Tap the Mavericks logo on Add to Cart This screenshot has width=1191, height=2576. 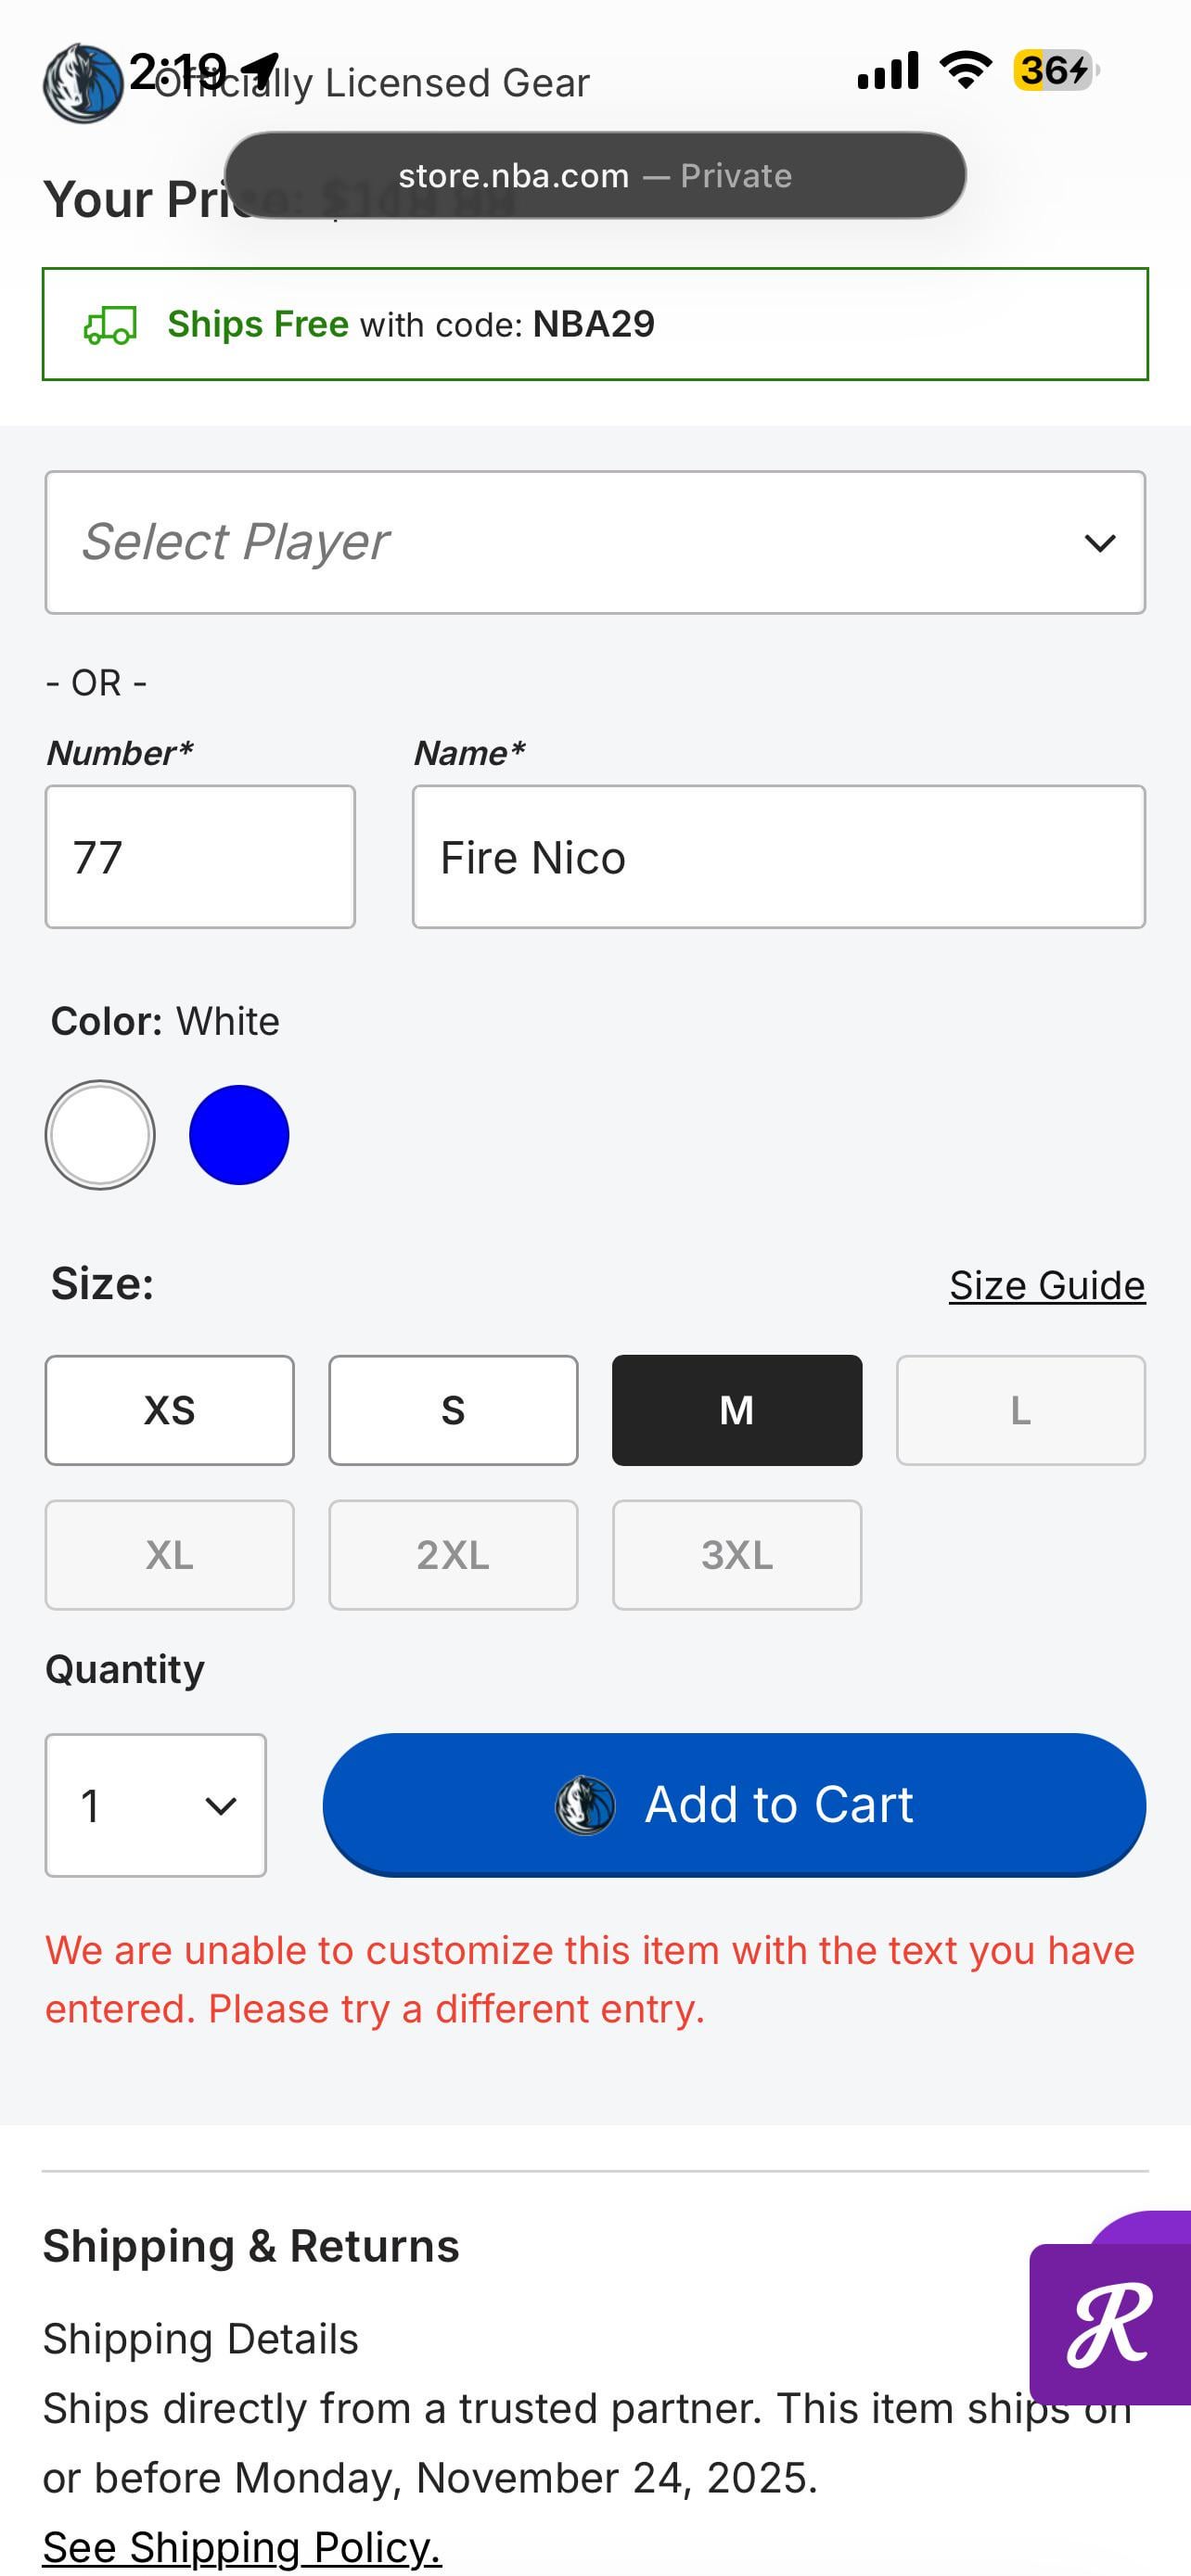tap(585, 1805)
